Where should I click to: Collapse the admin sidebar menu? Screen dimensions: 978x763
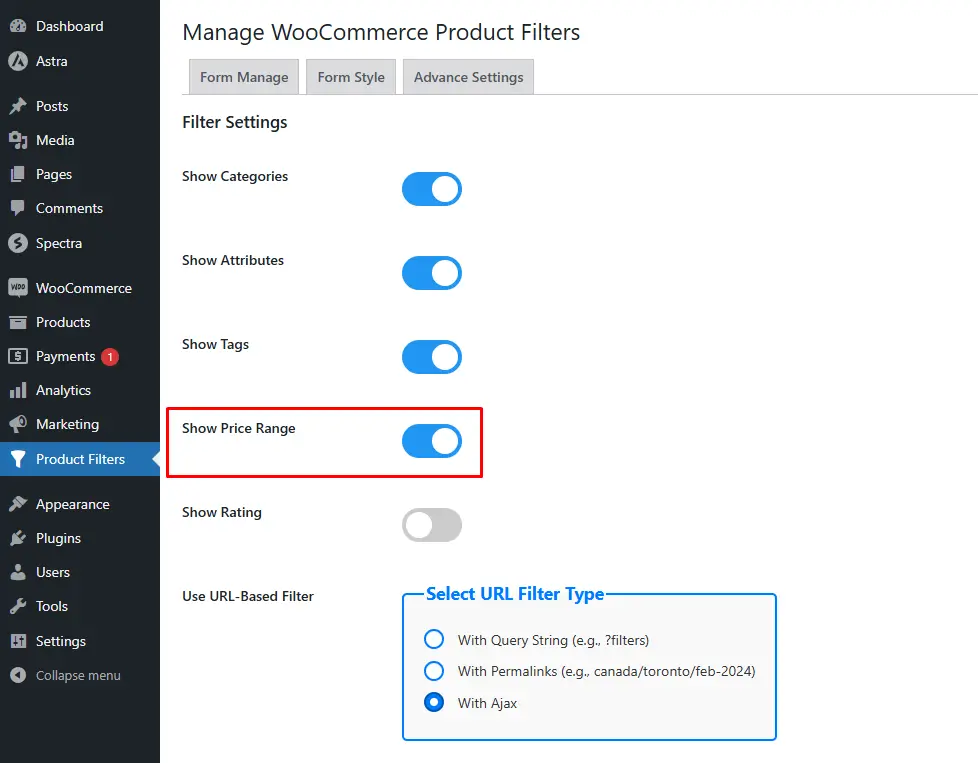coord(65,676)
